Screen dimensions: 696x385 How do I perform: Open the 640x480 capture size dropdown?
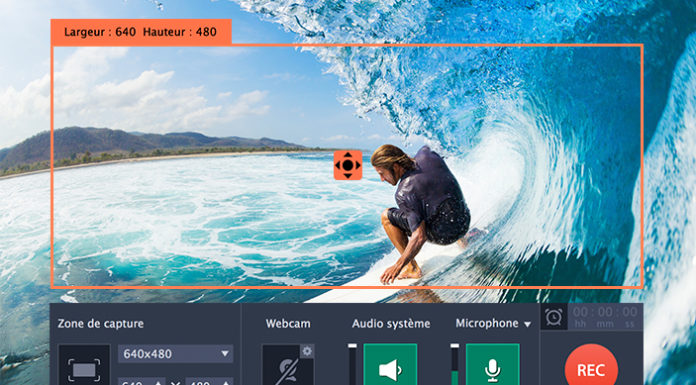coord(176,354)
